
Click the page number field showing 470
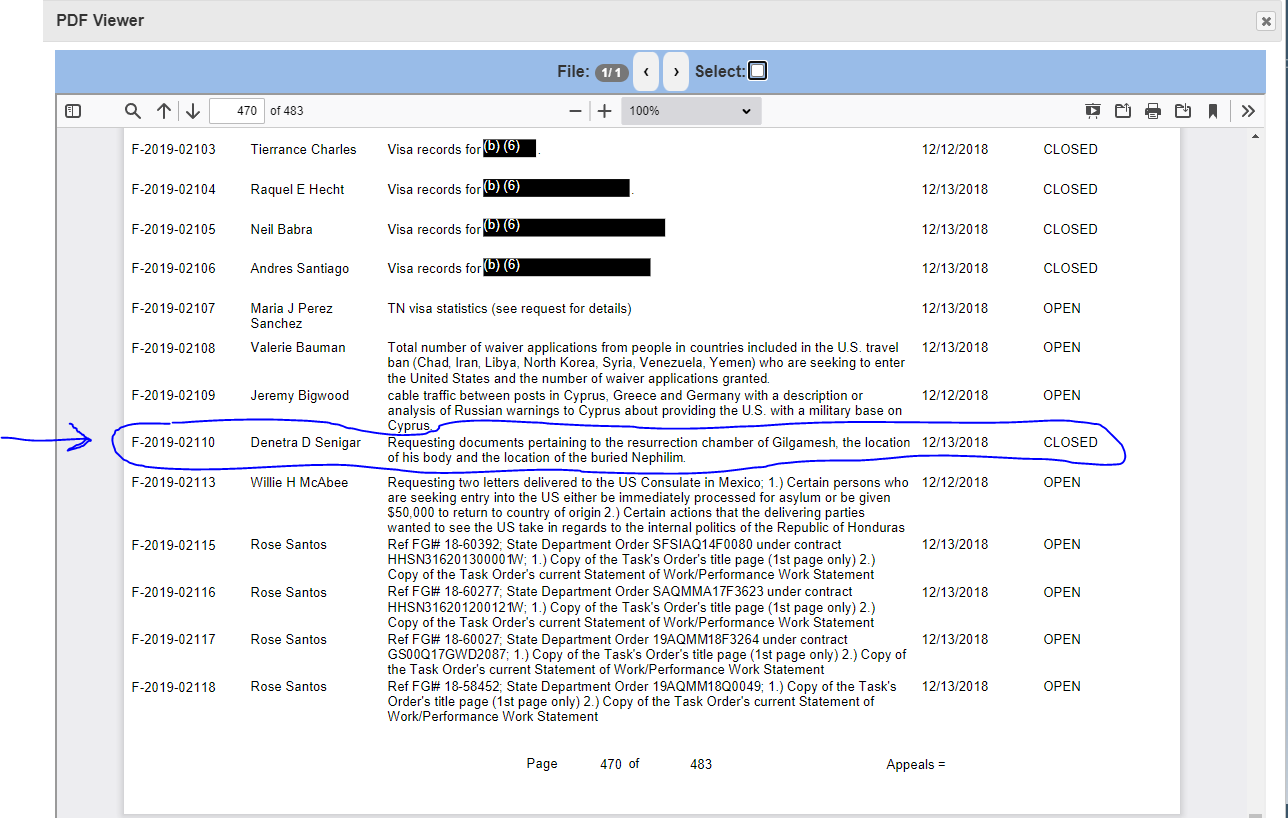click(x=236, y=111)
